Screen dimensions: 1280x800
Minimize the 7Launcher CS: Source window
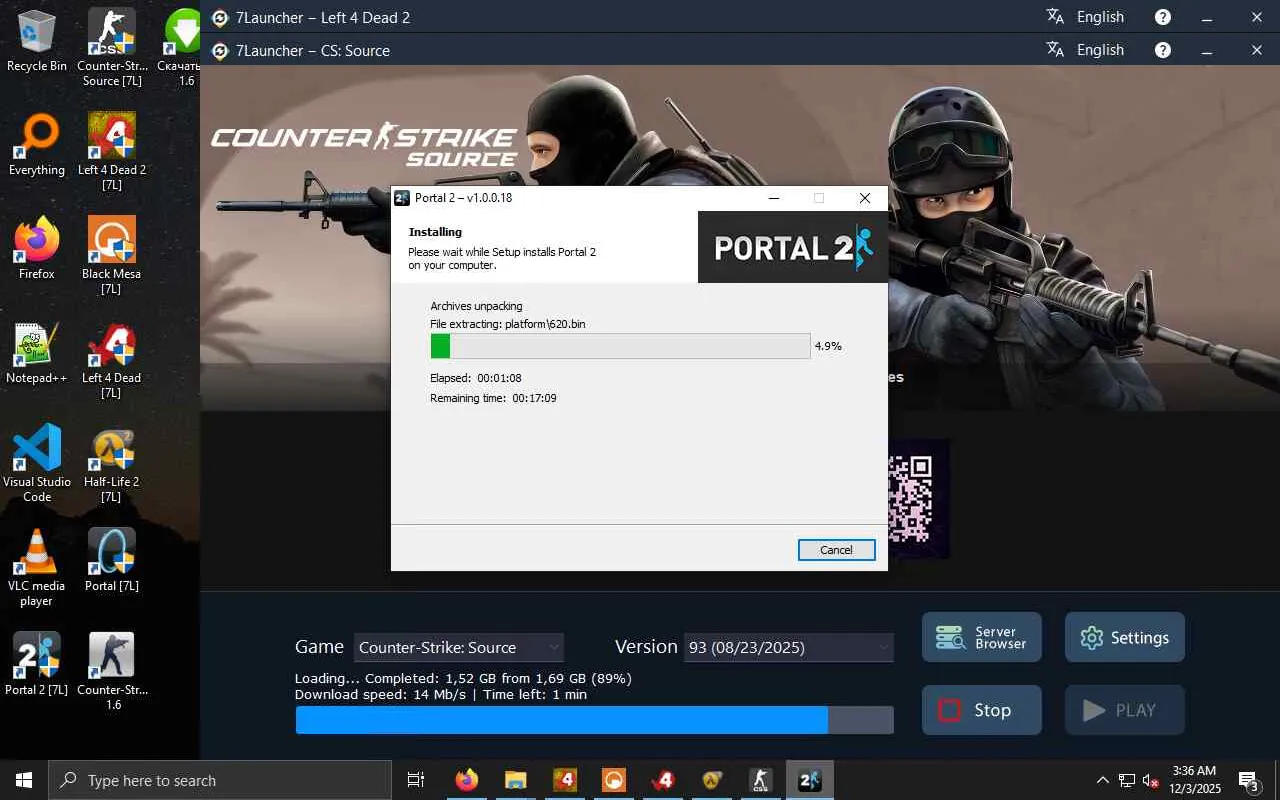click(x=1207, y=50)
